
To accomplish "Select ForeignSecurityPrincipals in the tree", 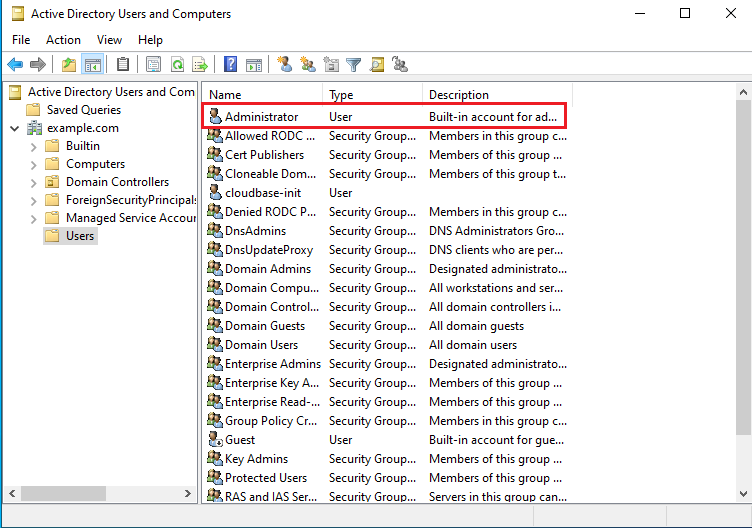I will [x=130, y=200].
